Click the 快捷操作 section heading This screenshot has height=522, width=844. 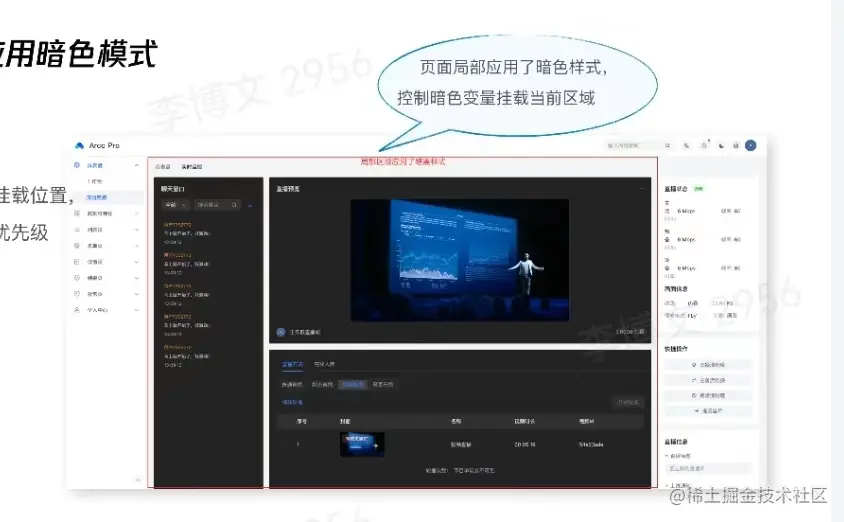[x=676, y=349]
